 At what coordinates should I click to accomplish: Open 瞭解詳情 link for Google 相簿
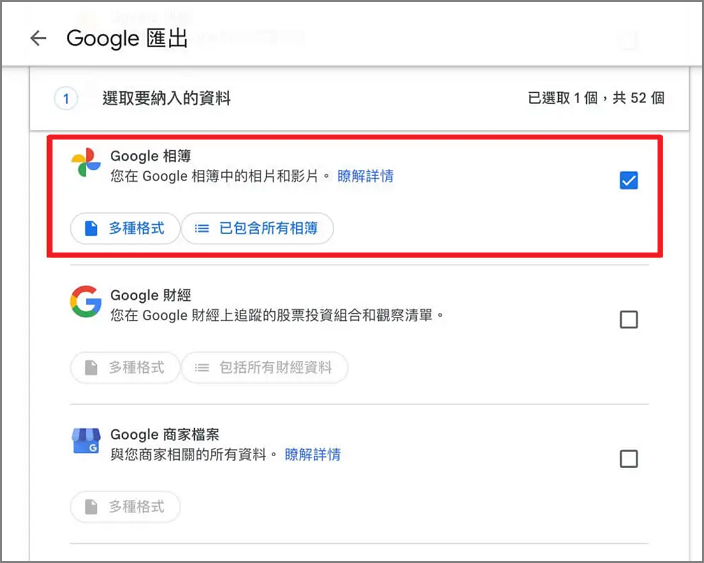point(365,176)
